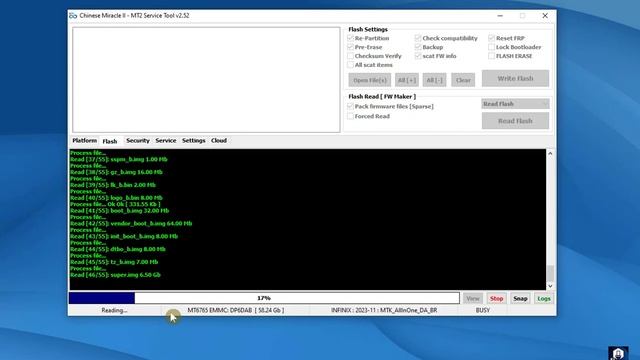
Task: Open the Security tab
Action: pos(138,140)
